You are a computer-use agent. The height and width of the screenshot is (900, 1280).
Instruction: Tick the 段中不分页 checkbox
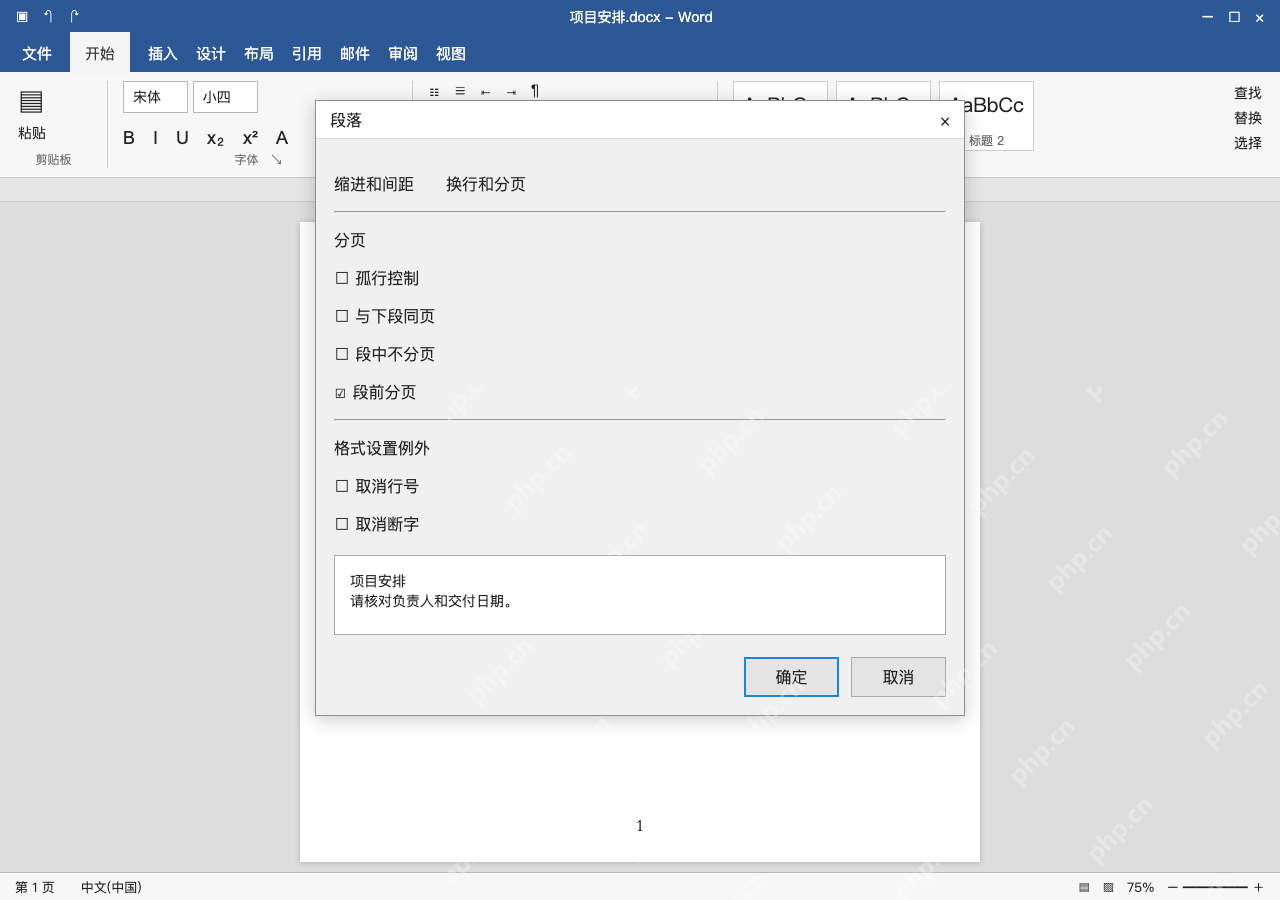click(x=342, y=354)
